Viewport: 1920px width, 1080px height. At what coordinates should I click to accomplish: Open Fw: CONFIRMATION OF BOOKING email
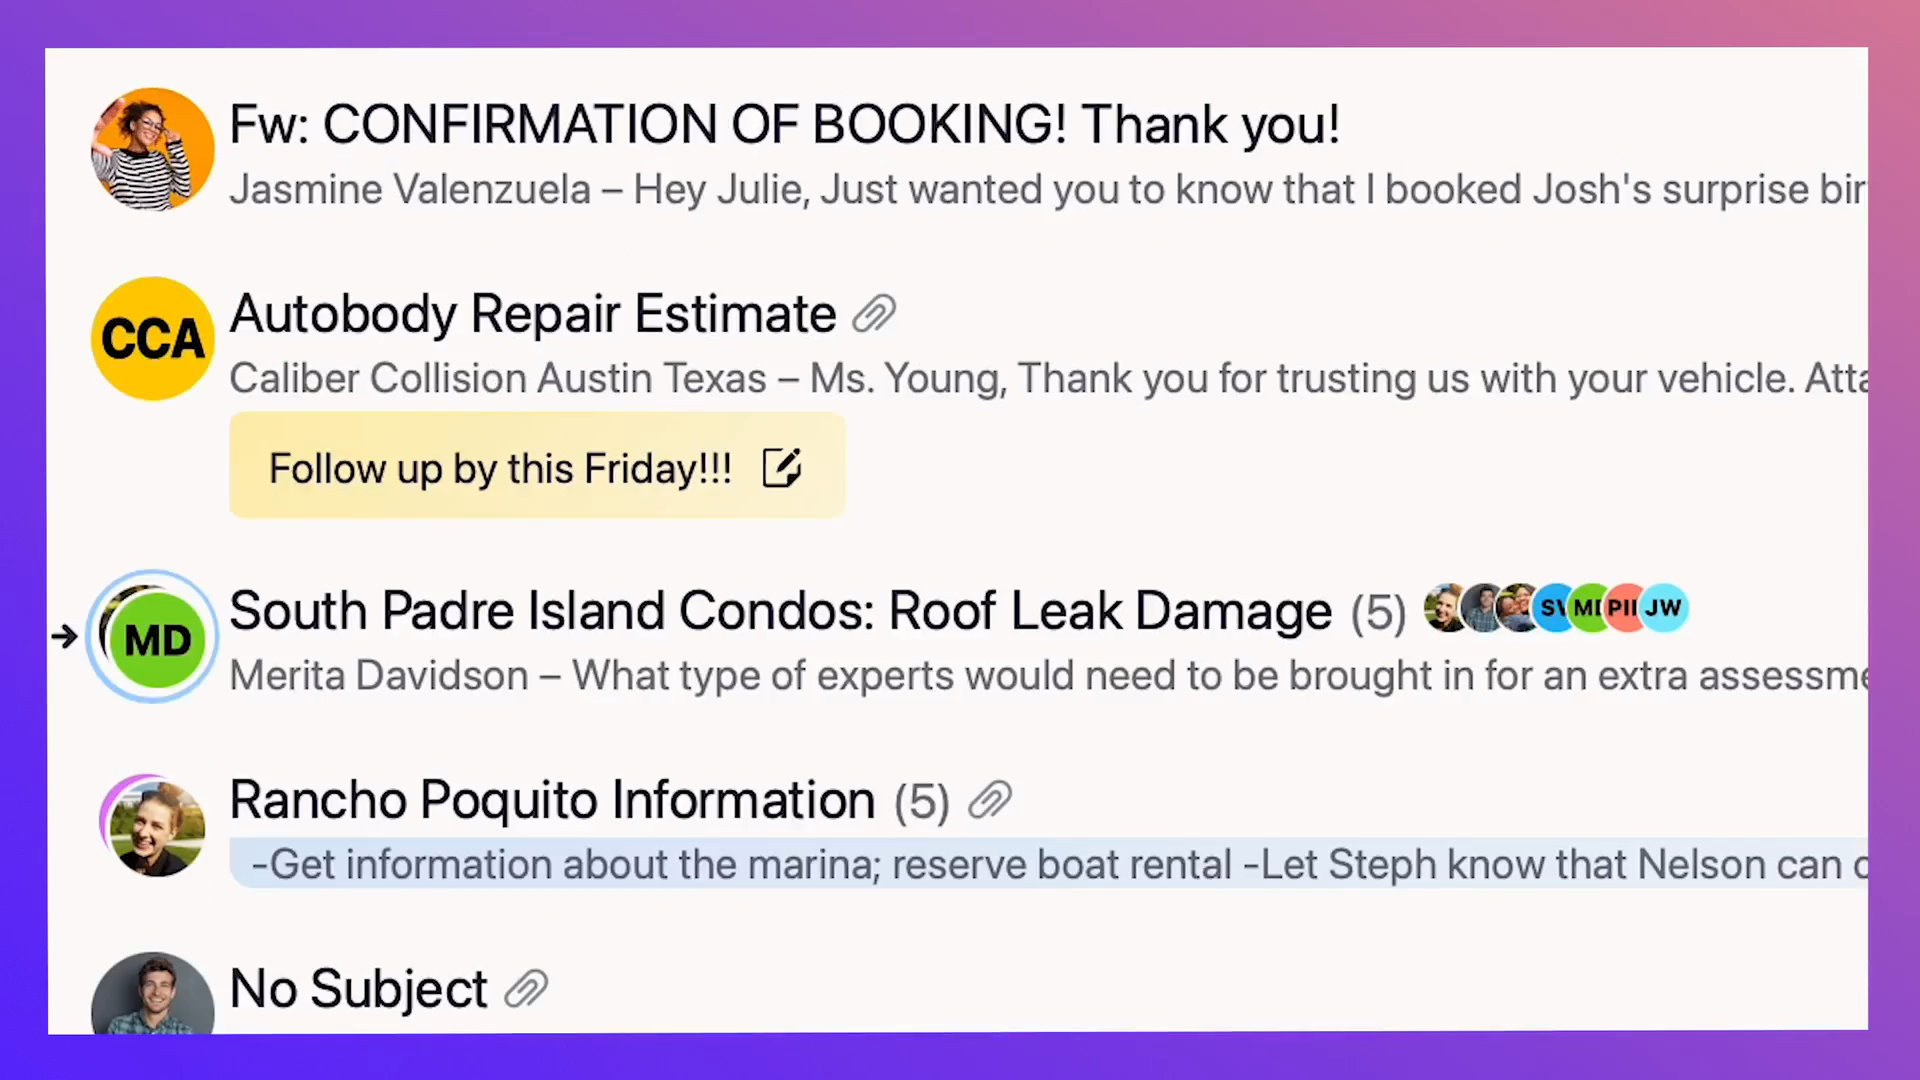(x=784, y=125)
